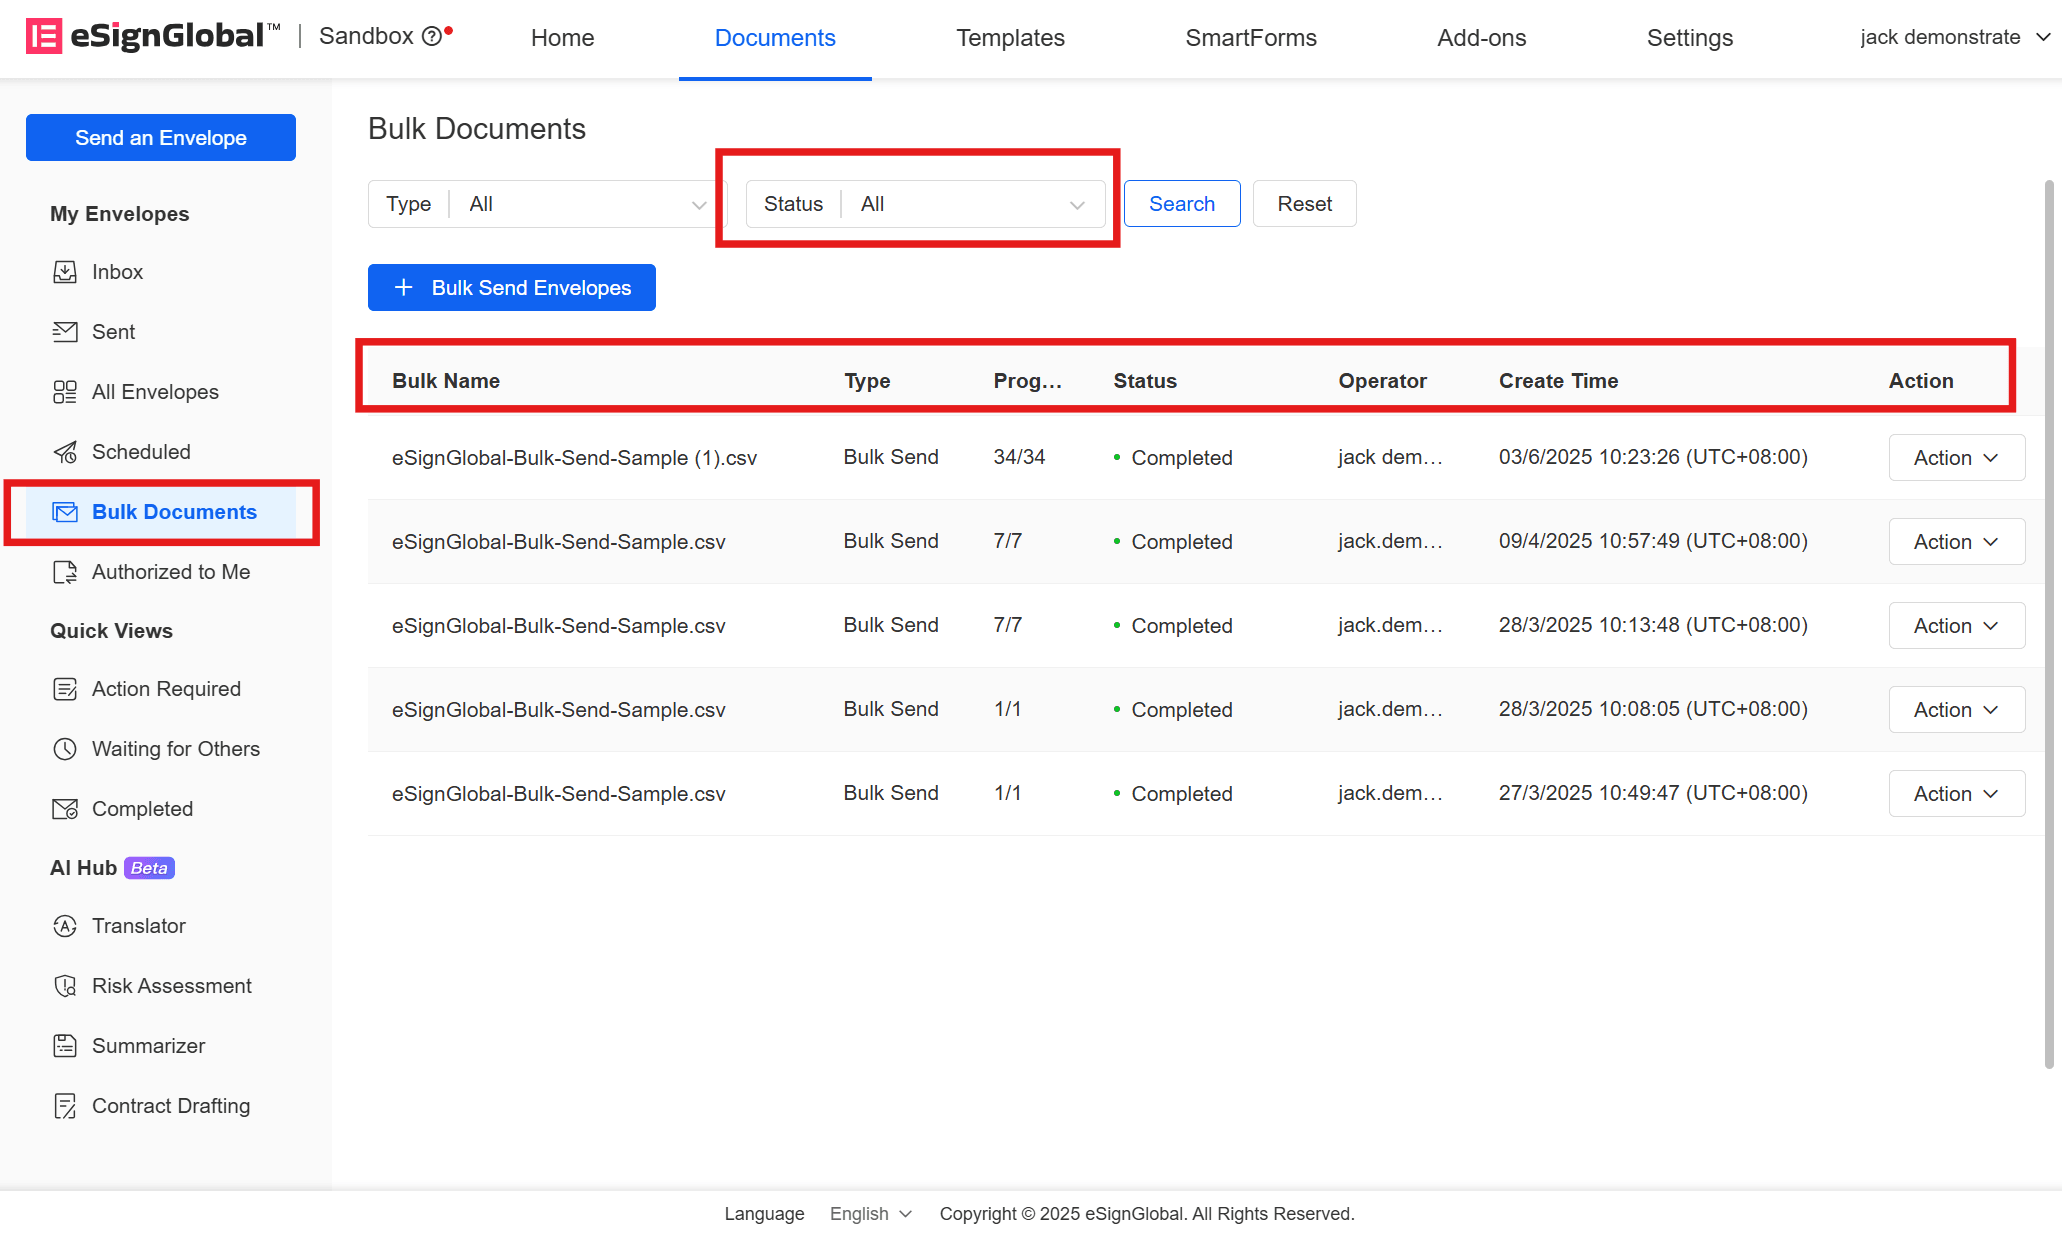The width and height of the screenshot is (2062, 1237).
Task: Open the English language selector
Action: pyautogui.click(x=870, y=1213)
